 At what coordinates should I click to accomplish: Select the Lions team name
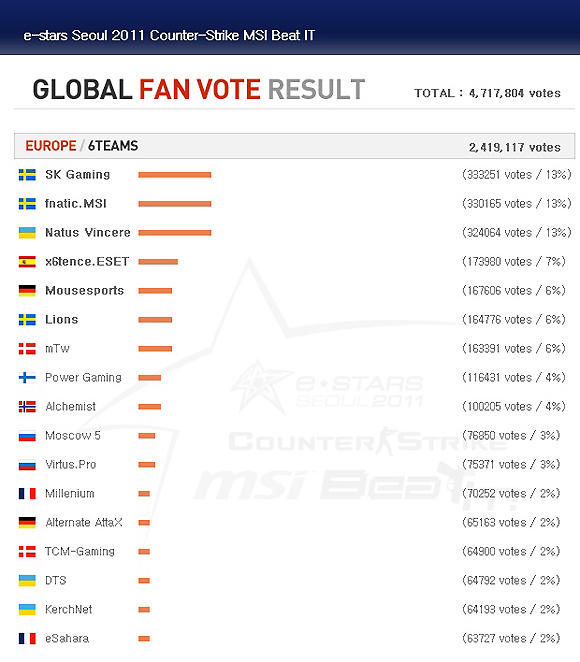click(62, 320)
